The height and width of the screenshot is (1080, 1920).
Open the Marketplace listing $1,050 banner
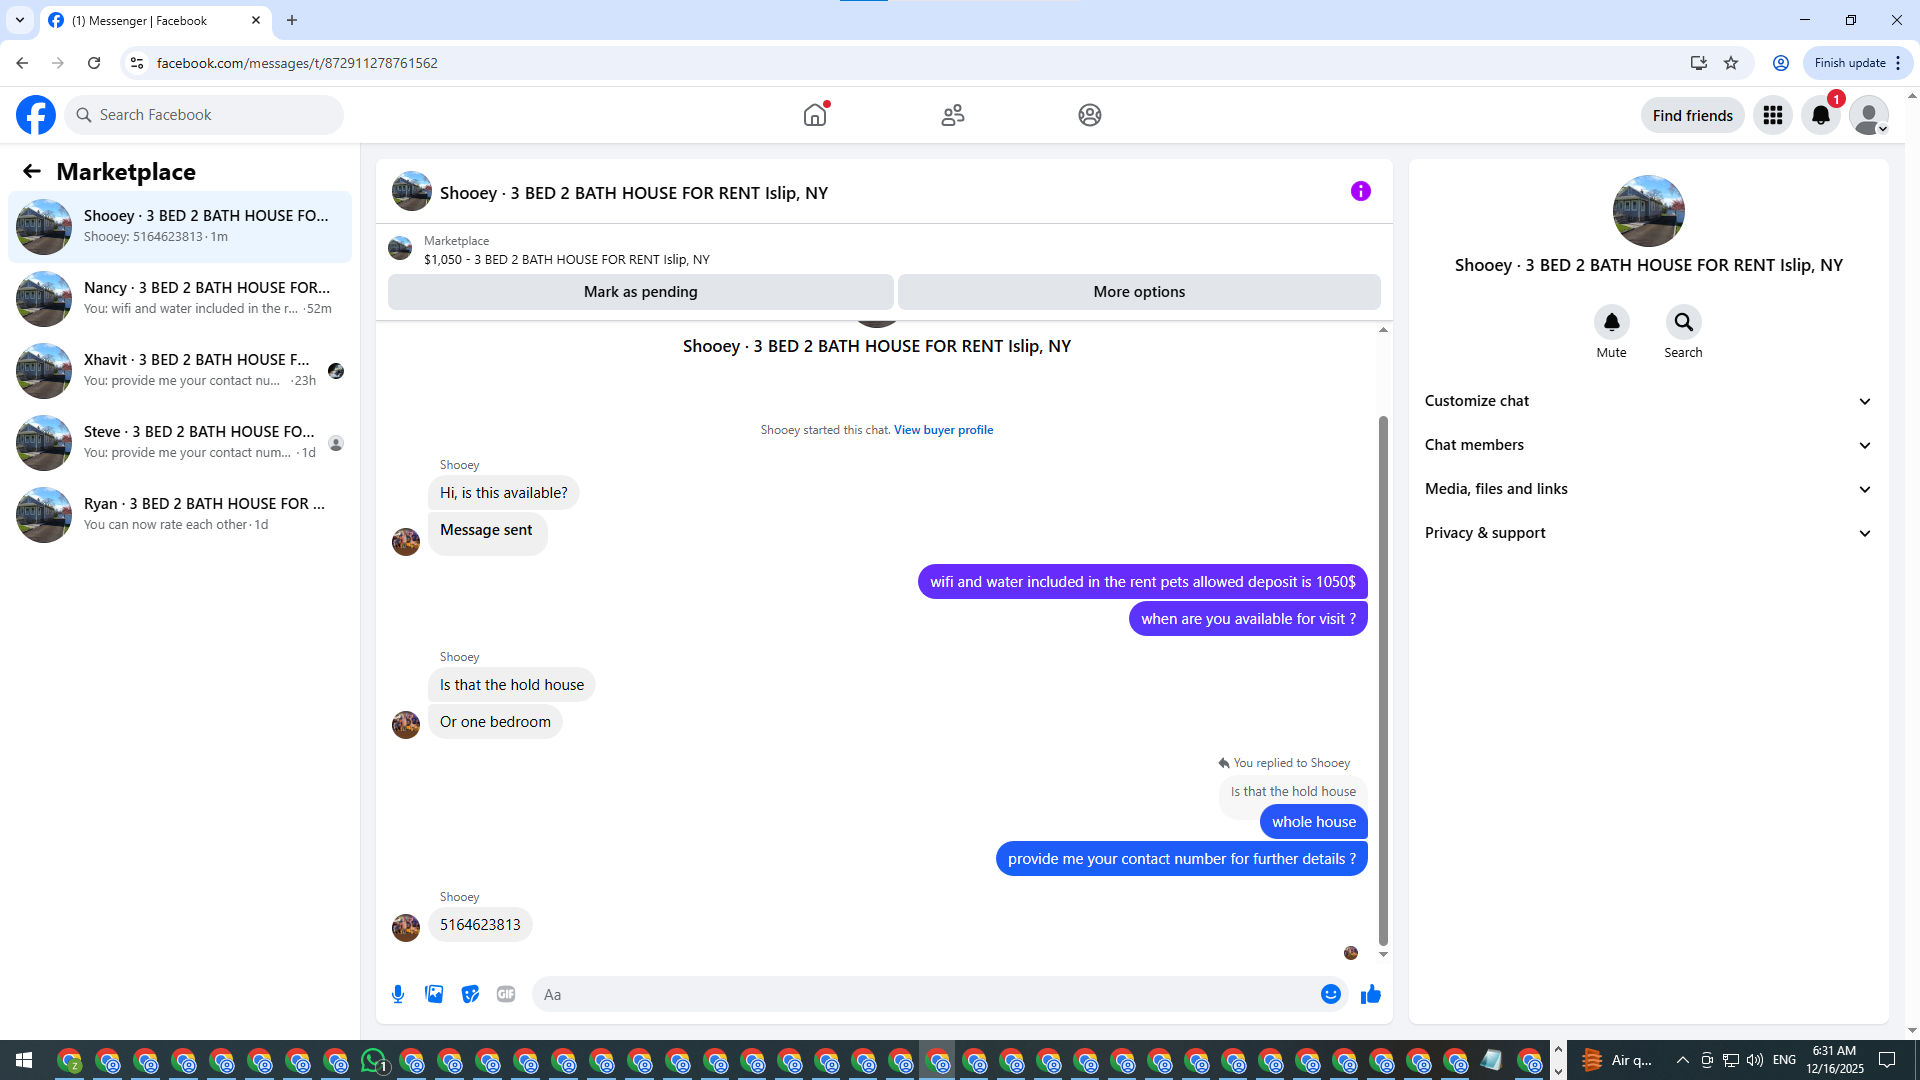[566, 250]
